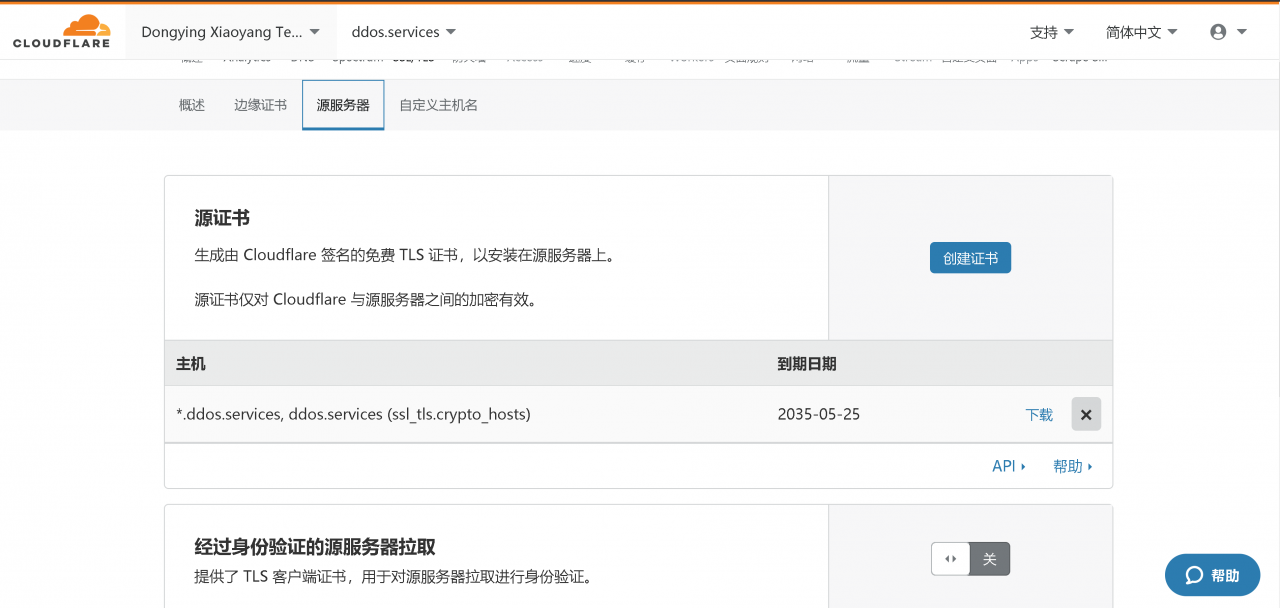1280x608 pixels.
Task: Open the ddos.services domain dropdown
Action: point(404,32)
